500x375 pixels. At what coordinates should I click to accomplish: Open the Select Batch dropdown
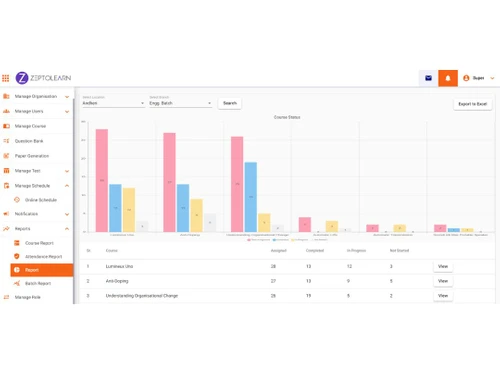coord(180,103)
